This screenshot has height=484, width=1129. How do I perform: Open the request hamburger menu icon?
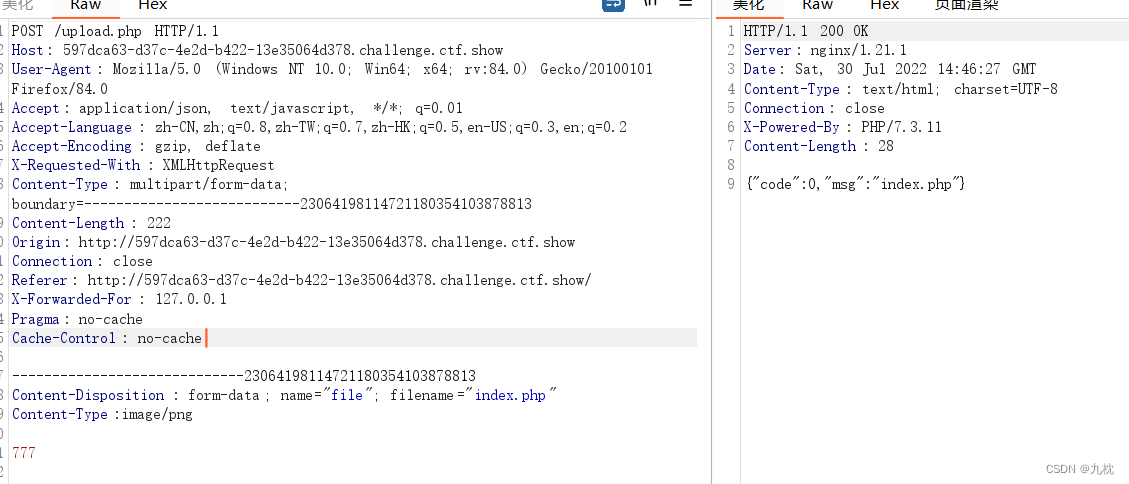coord(685,3)
